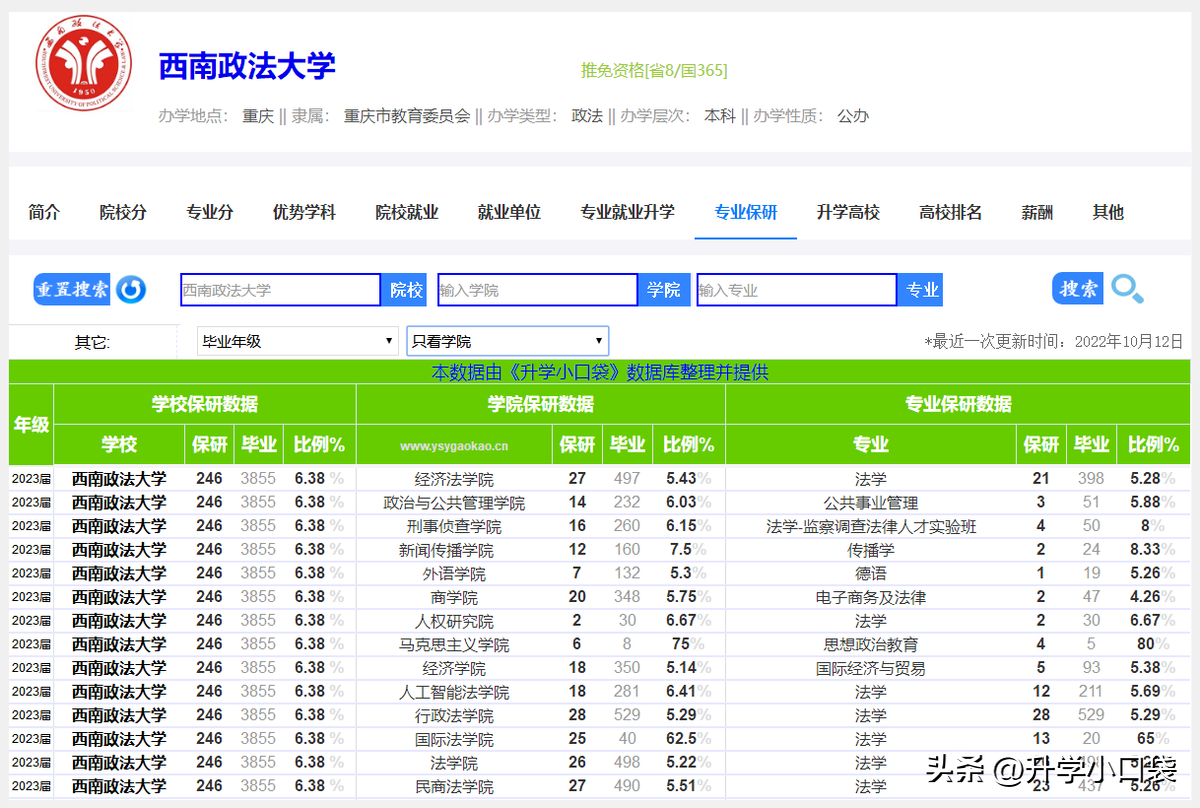Open the 只看学院 dropdown
This screenshot has height=808, width=1200.
point(507,341)
